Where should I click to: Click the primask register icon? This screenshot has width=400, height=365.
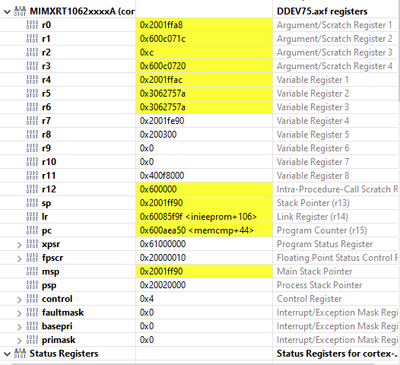[32, 340]
